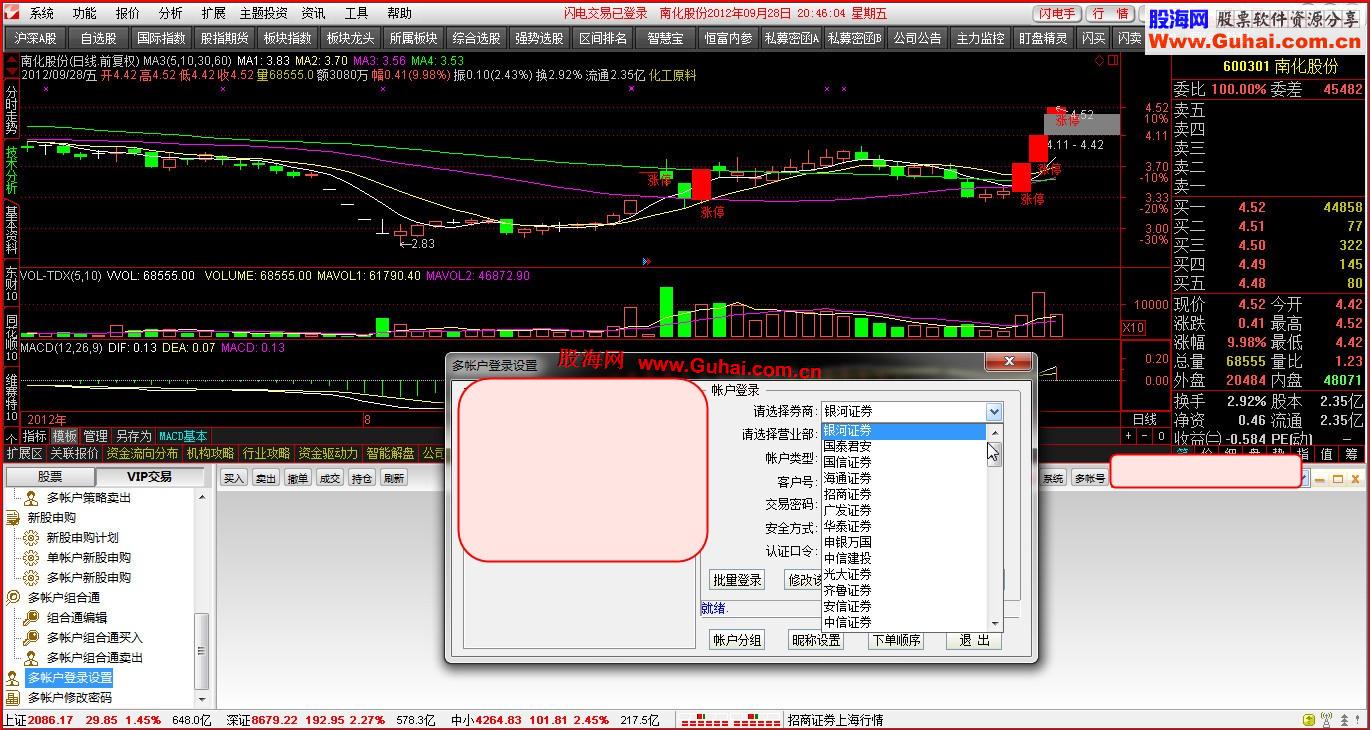
Task: Open the 分析 menu
Action: coord(171,13)
